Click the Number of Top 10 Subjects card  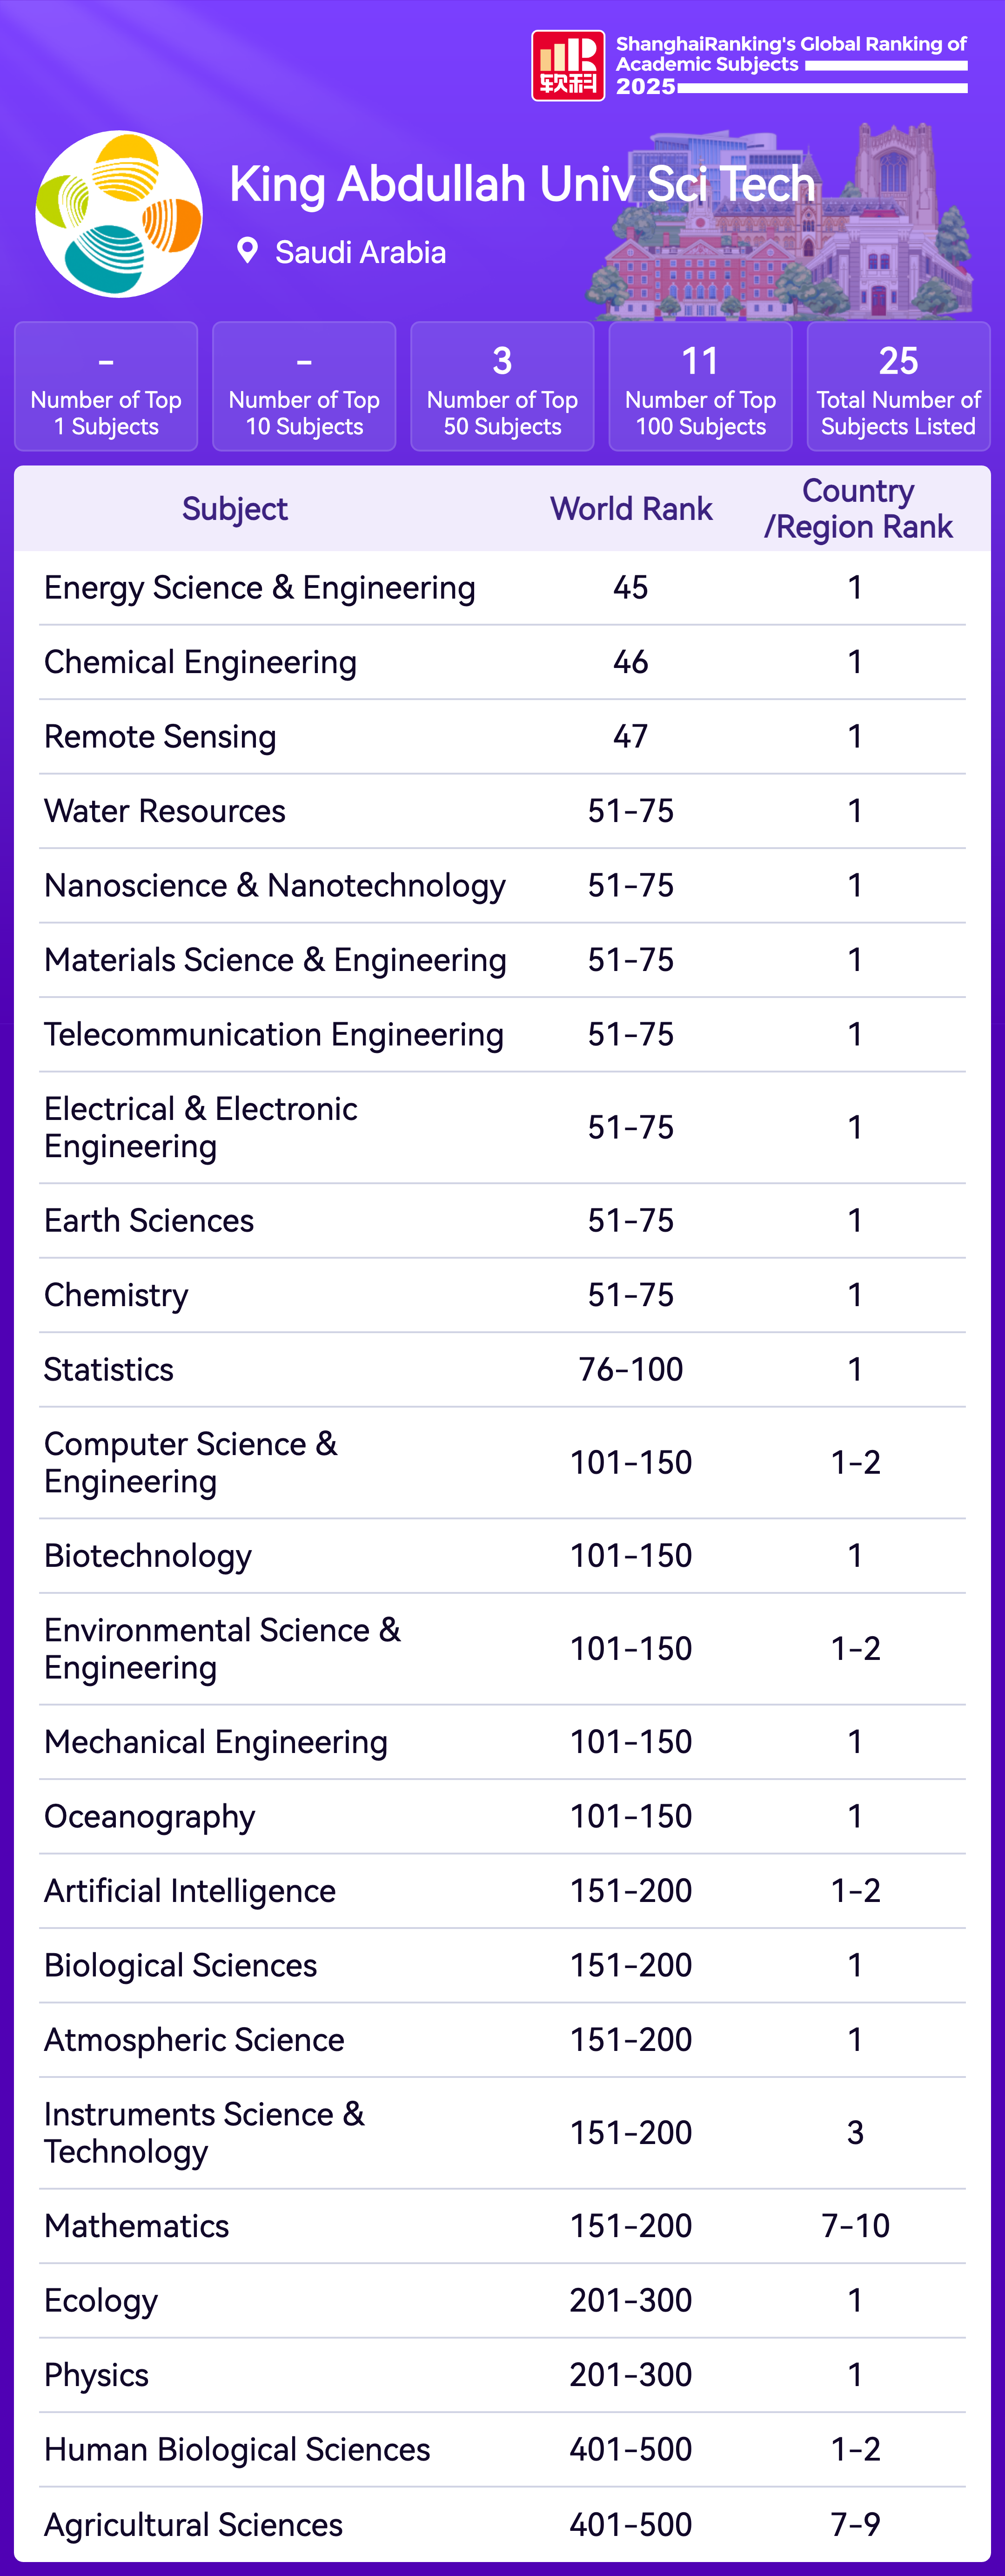click(304, 387)
